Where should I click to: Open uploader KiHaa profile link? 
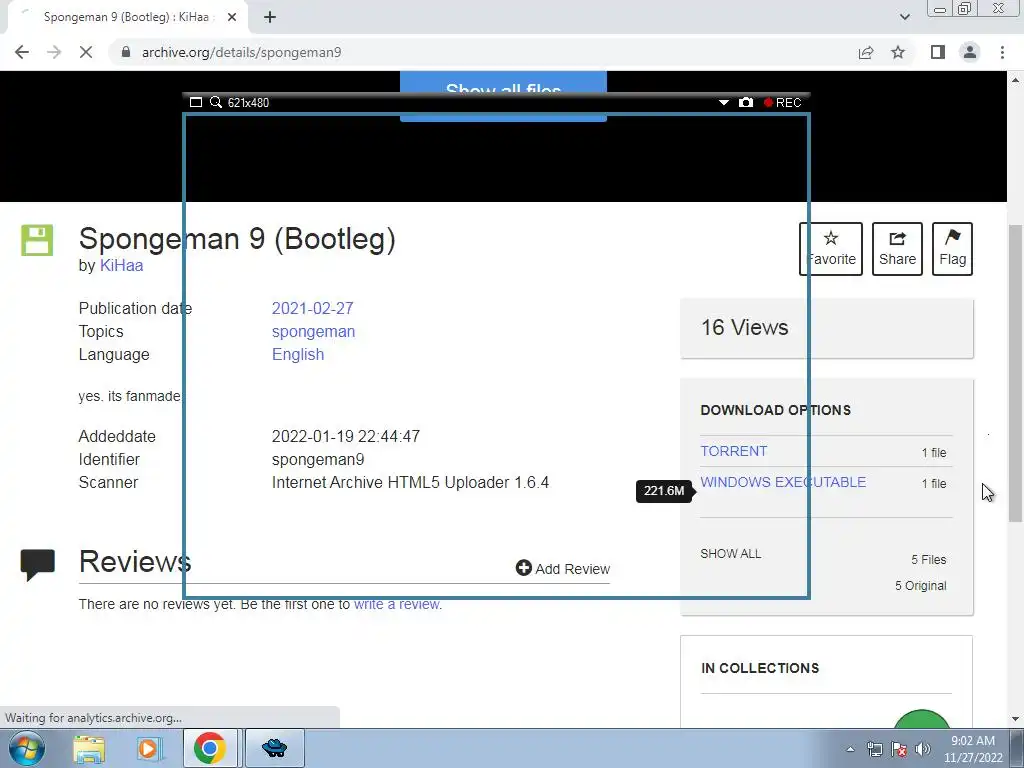point(121,265)
